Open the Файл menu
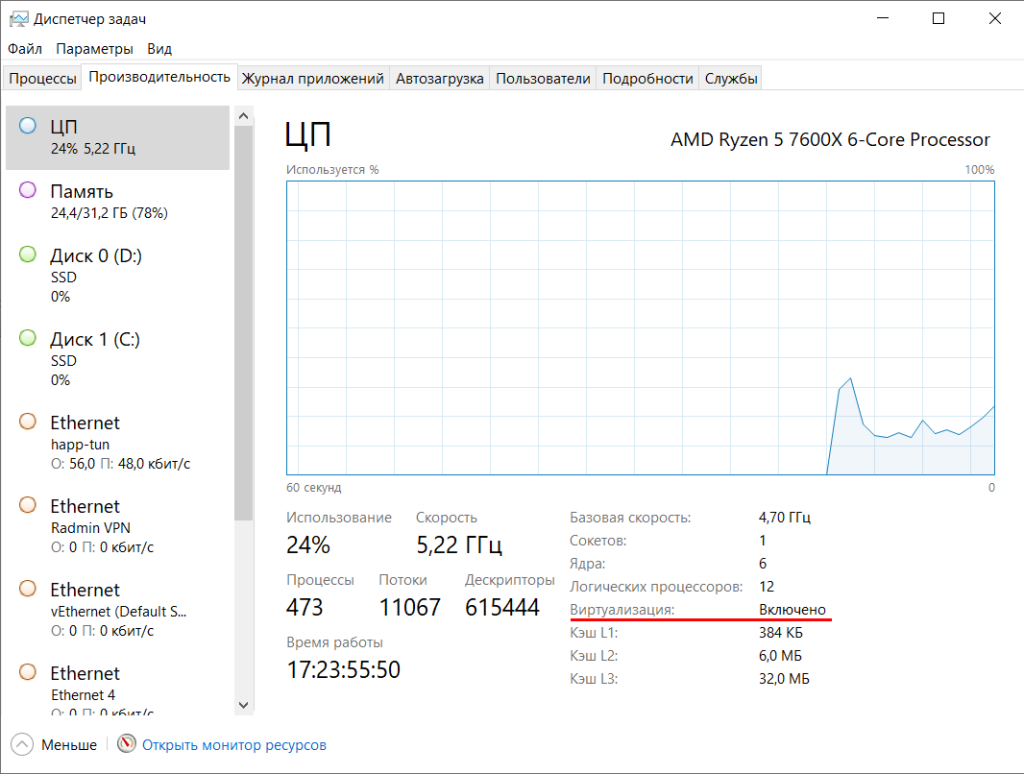The width and height of the screenshot is (1024, 774). point(25,49)
